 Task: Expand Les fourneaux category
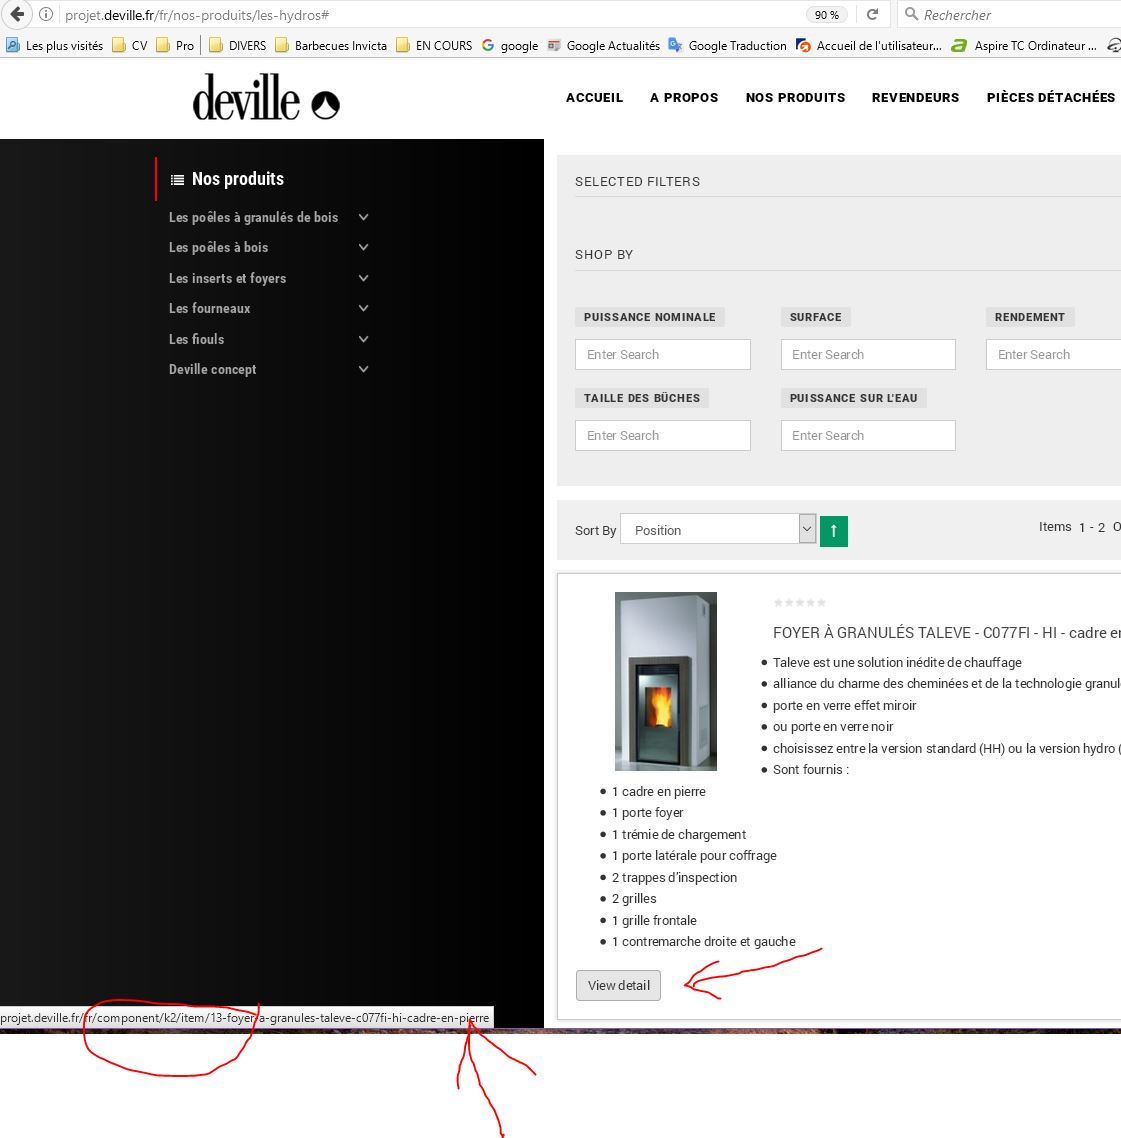[364, 308]
